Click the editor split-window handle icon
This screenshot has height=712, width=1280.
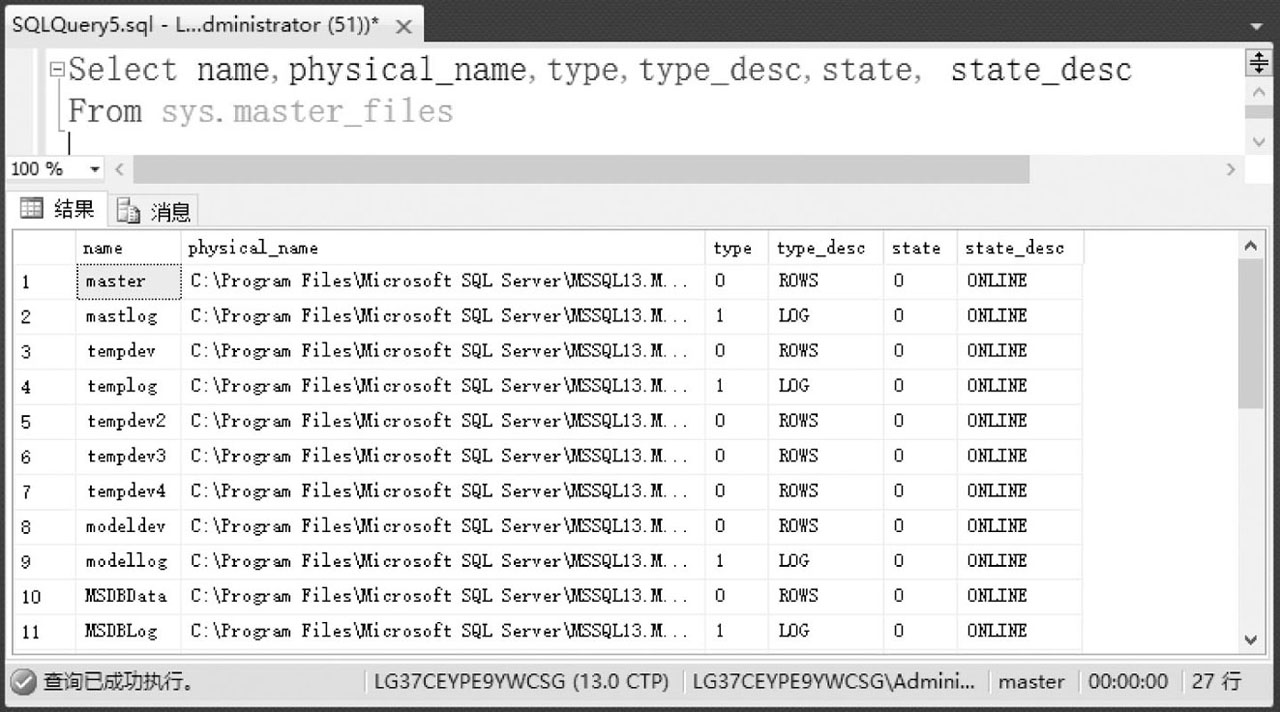pos(1258,63)
